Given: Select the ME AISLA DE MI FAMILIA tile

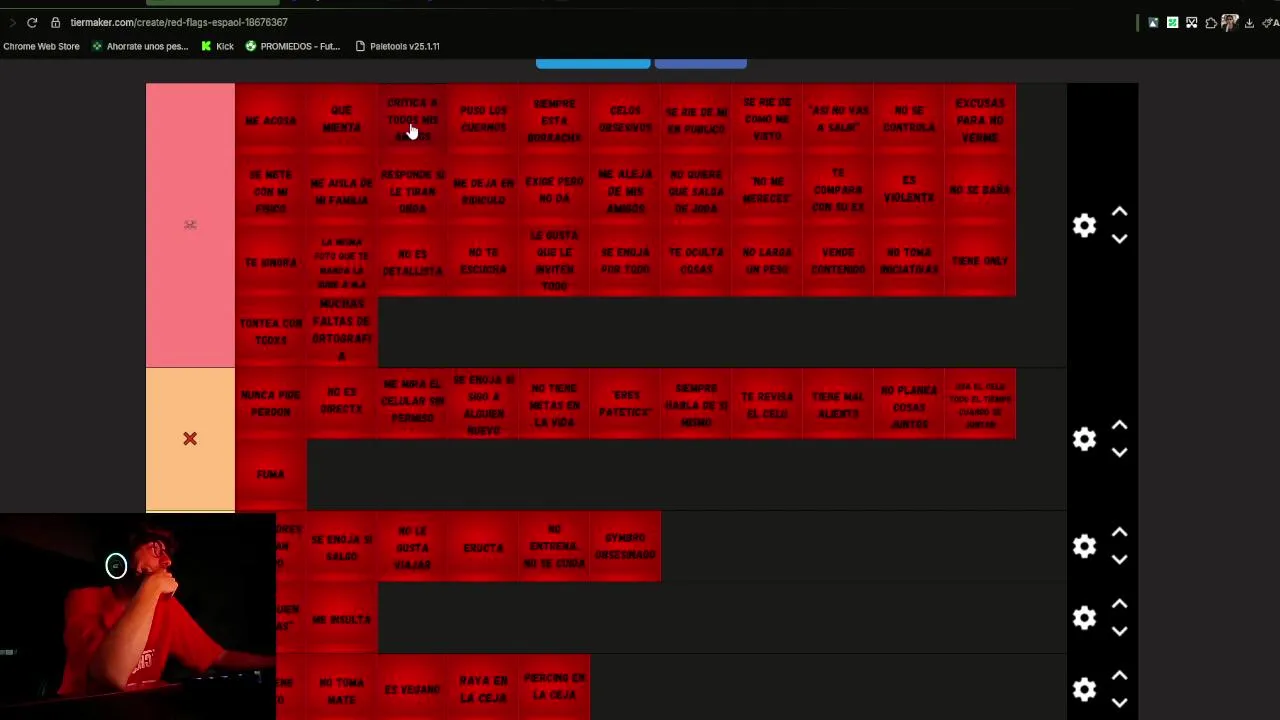Looking at the screenshot, I should pyautogui.click(x=342, y=190).
